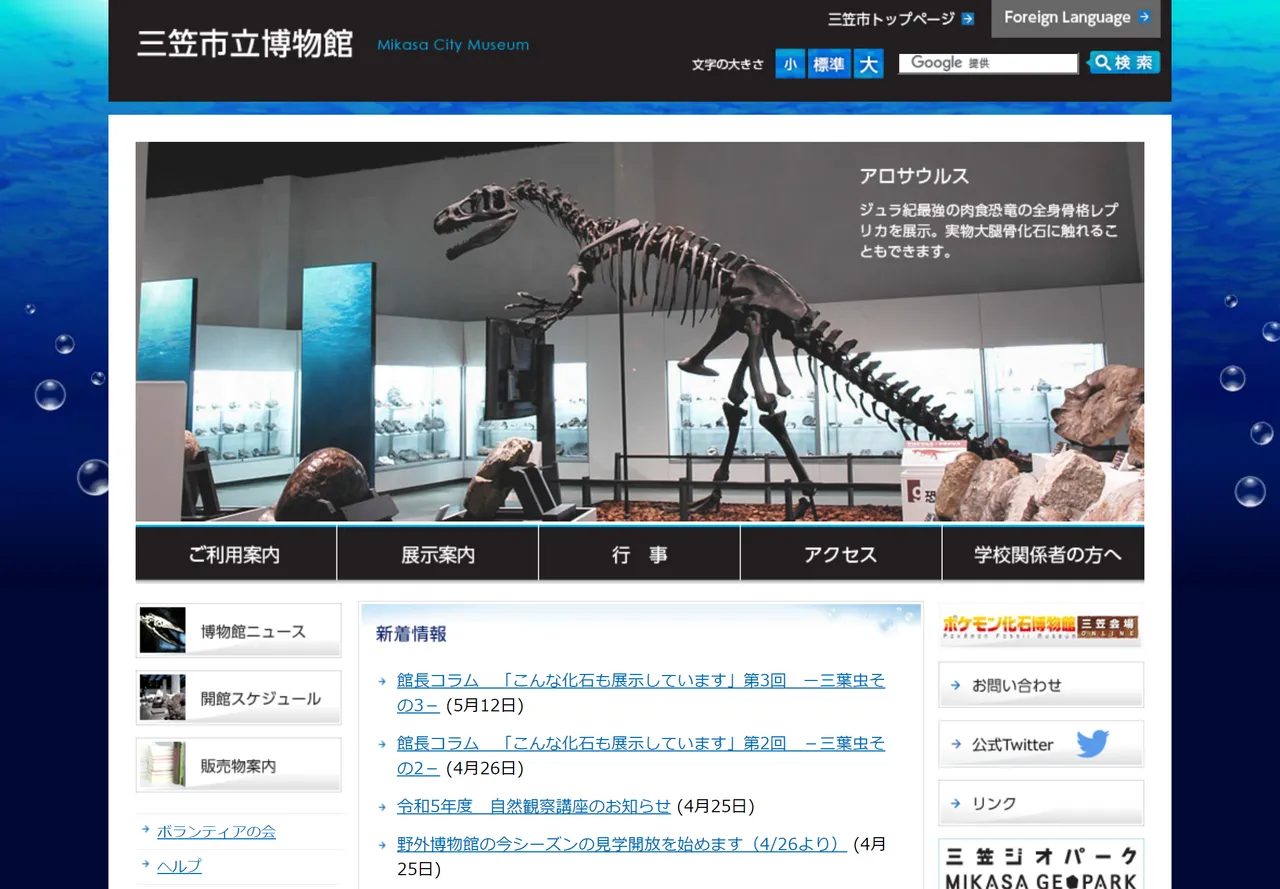This screenshot has width=1280, height=889.
Task: Open the ご利用案内 menu
Action: 236,554
